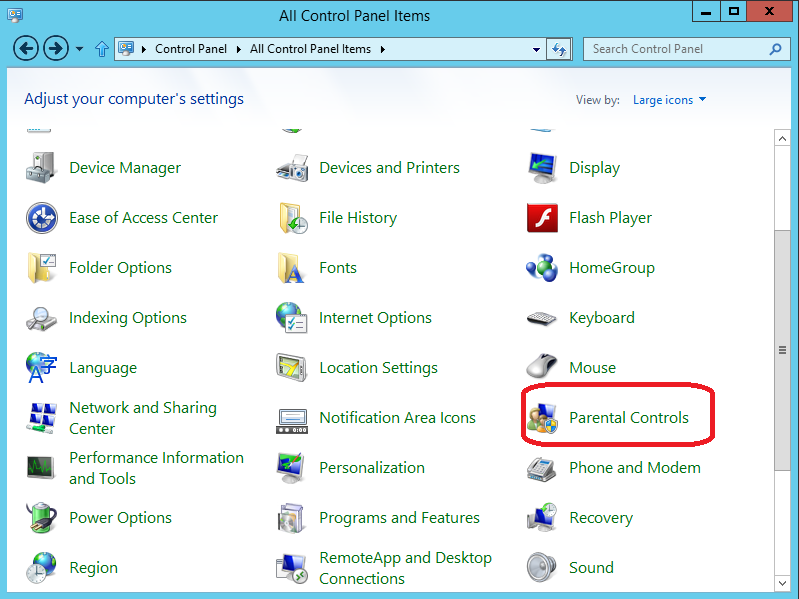Click All Control Panel Items breadcrumb
The height and width of the screenshot is (599, 799).
coord(310,49)
